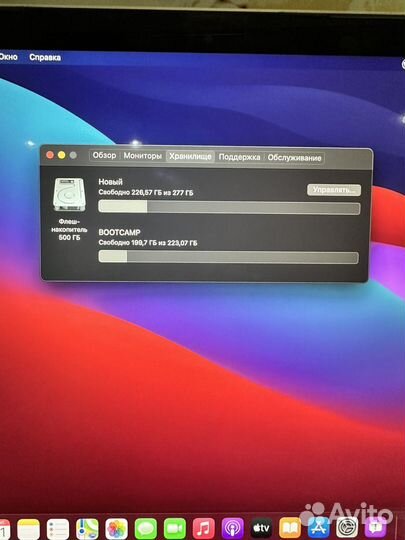This screenshot has height=540, width=405.
Task: Click the BOOTCAMP volume name
Action: point(120,232)
